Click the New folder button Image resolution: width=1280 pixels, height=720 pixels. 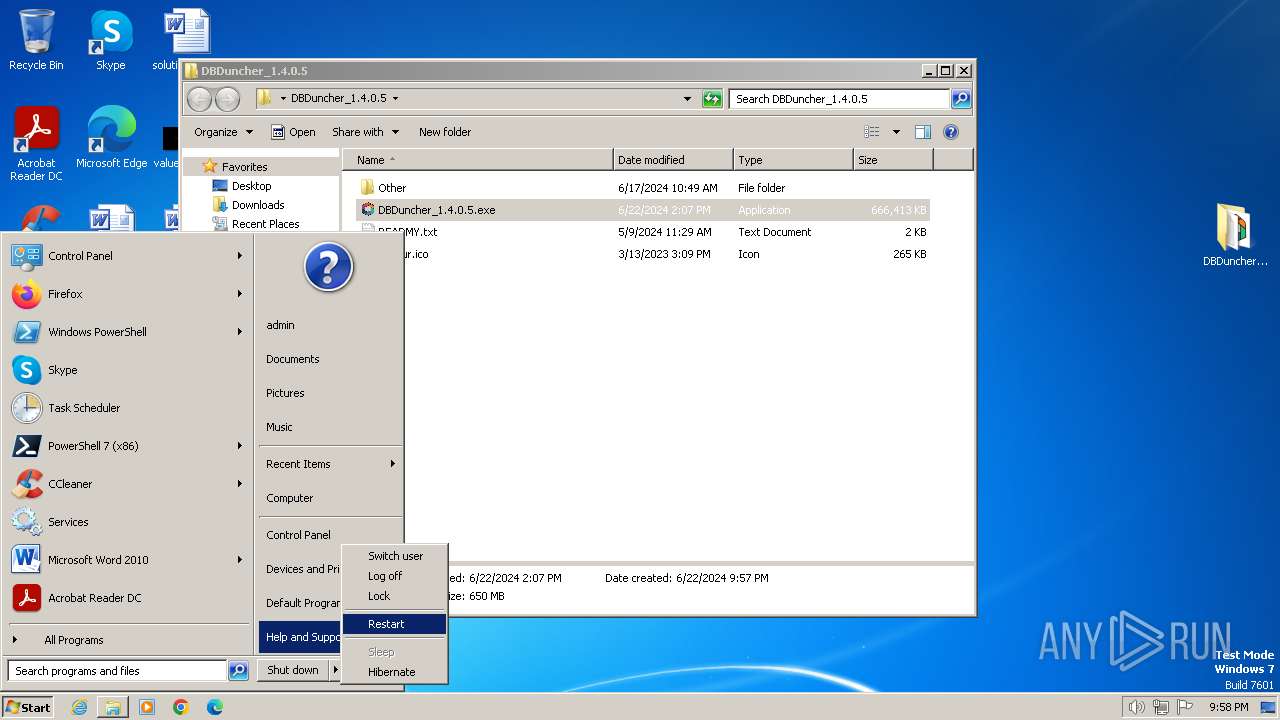point(445,132)
